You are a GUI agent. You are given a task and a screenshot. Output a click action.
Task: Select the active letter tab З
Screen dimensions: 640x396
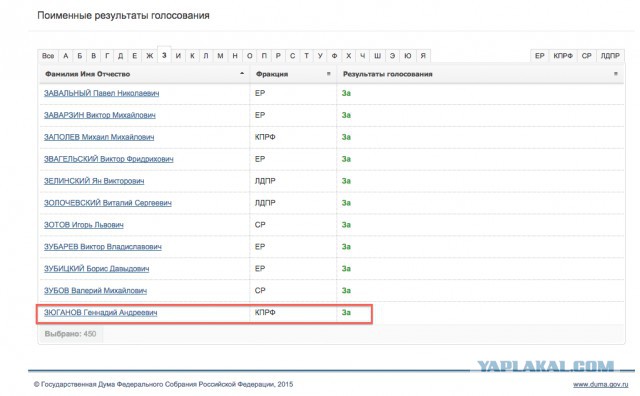click(164, 55)
